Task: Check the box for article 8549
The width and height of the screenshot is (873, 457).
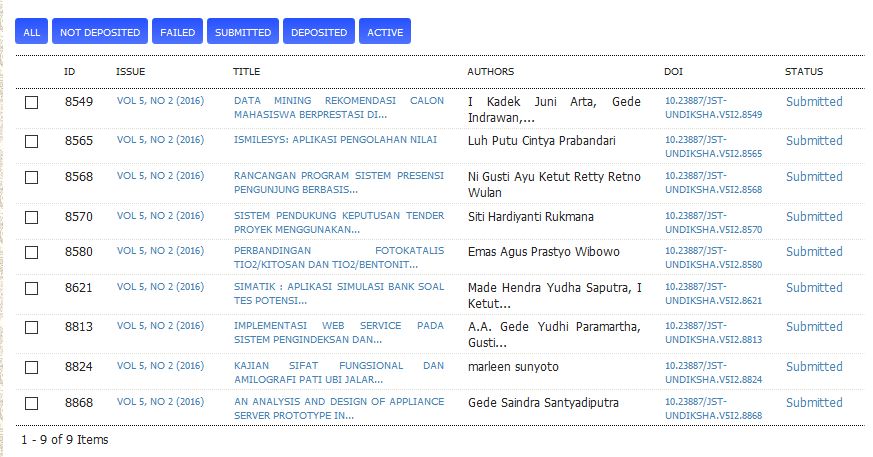Action: click(x=32, y=103)
